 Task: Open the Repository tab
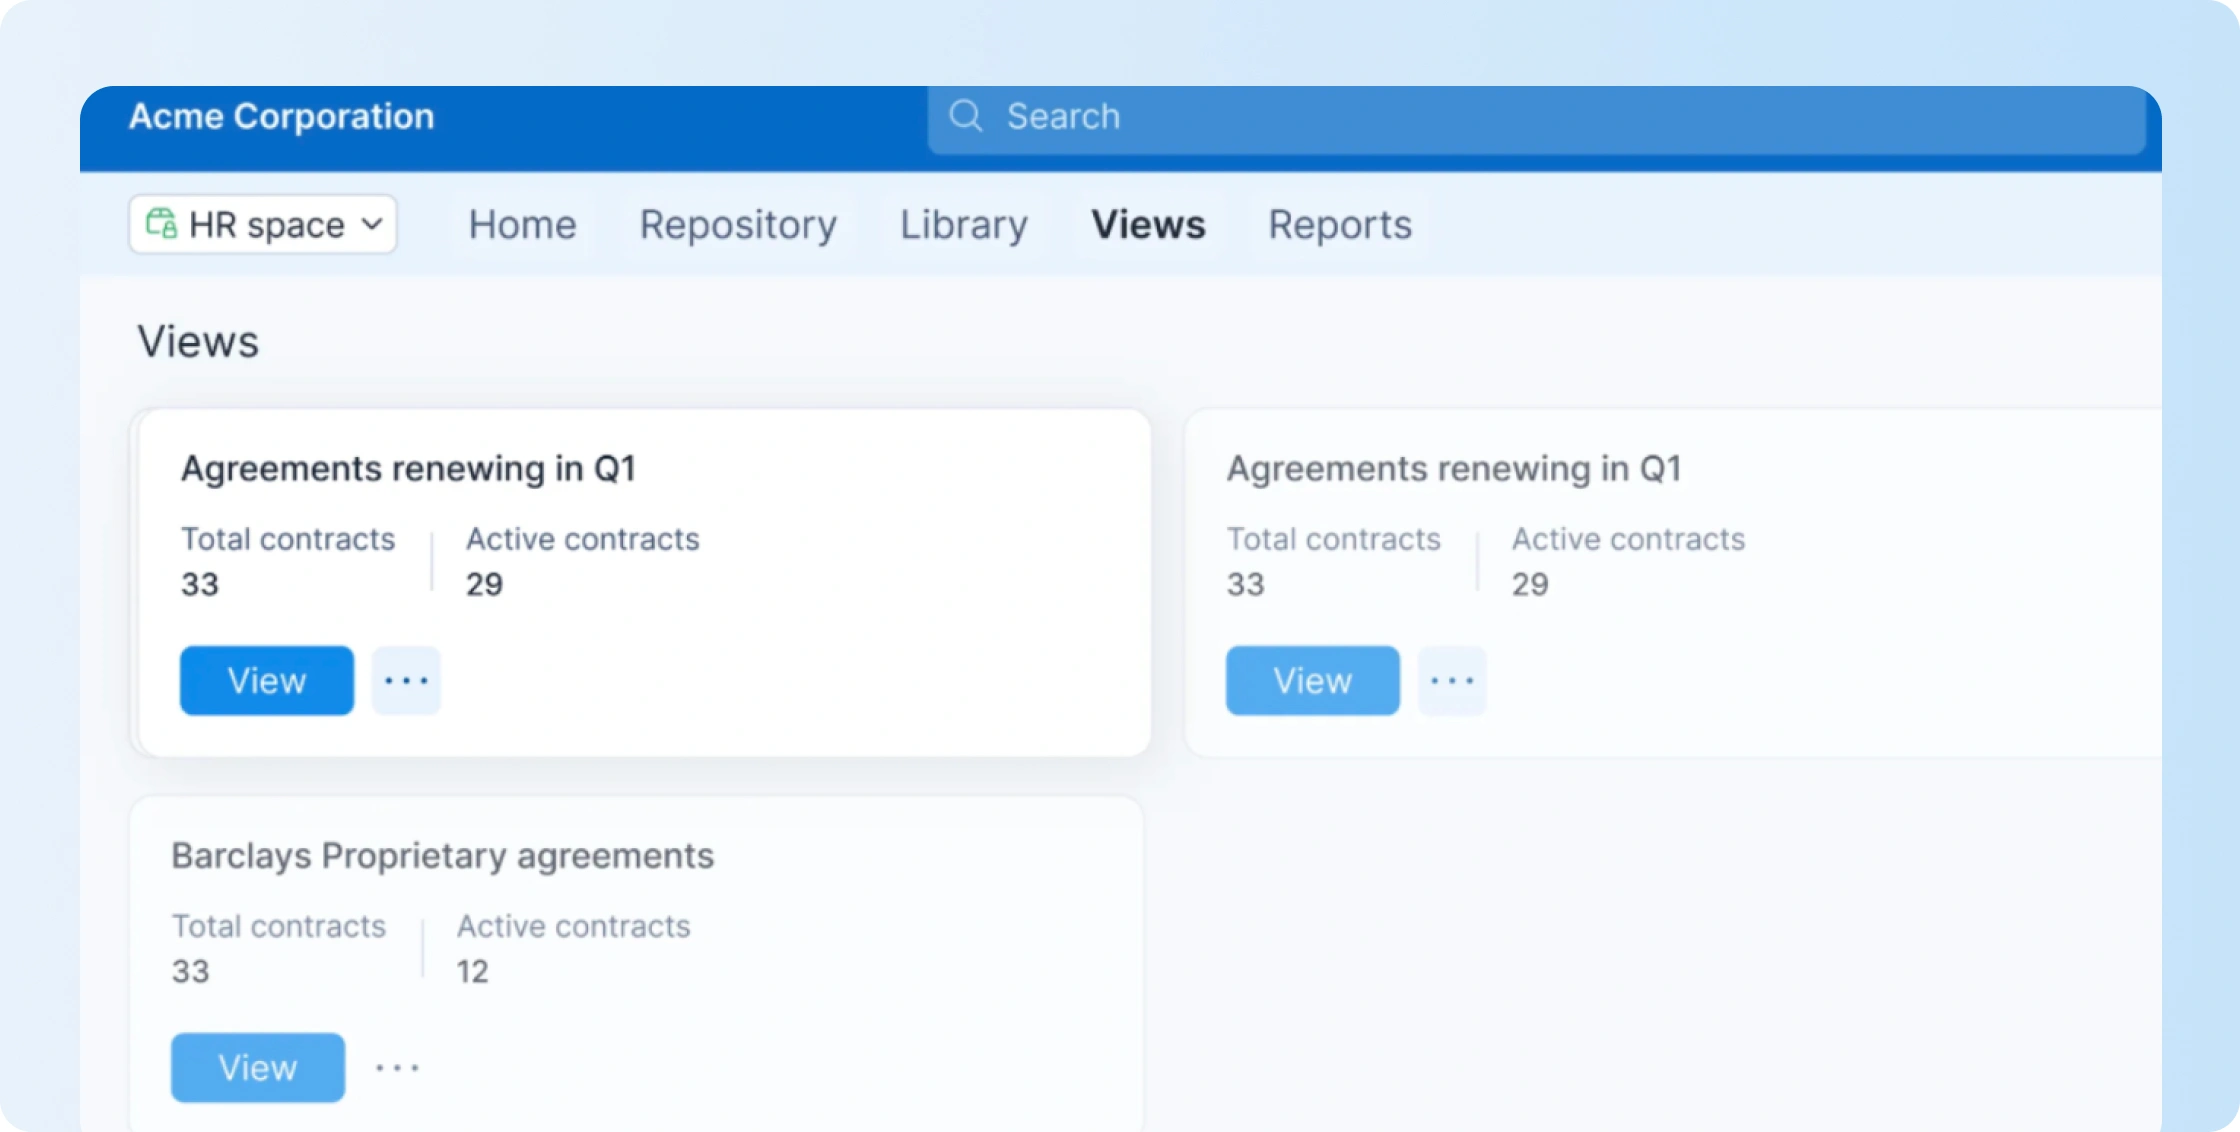coord(738,225)
